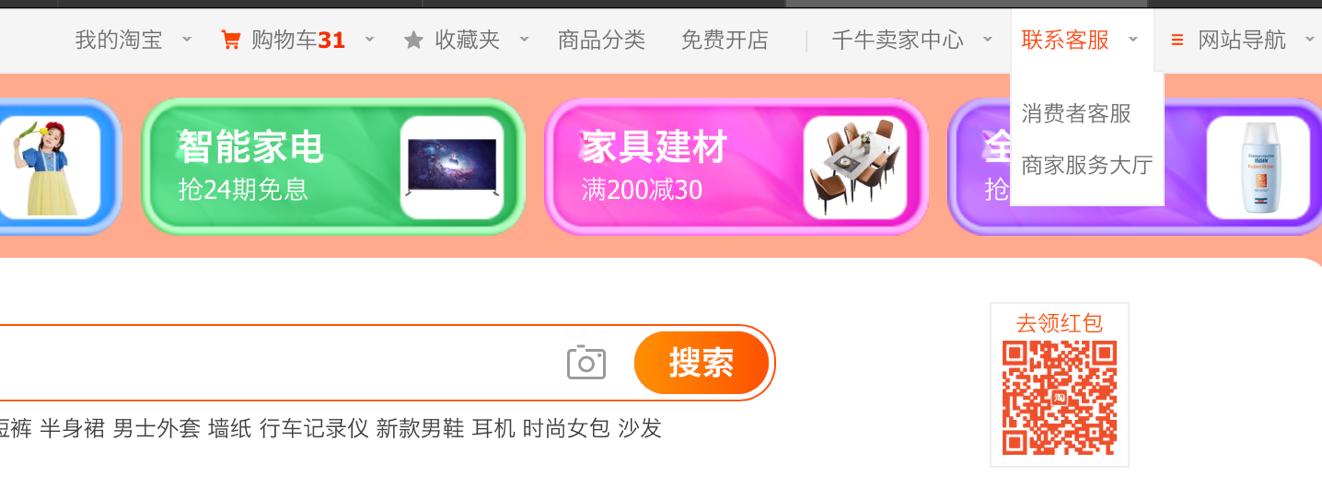
Task: Open the TV thumbnail in 智能家电 banner
Action: pos(452,167)
